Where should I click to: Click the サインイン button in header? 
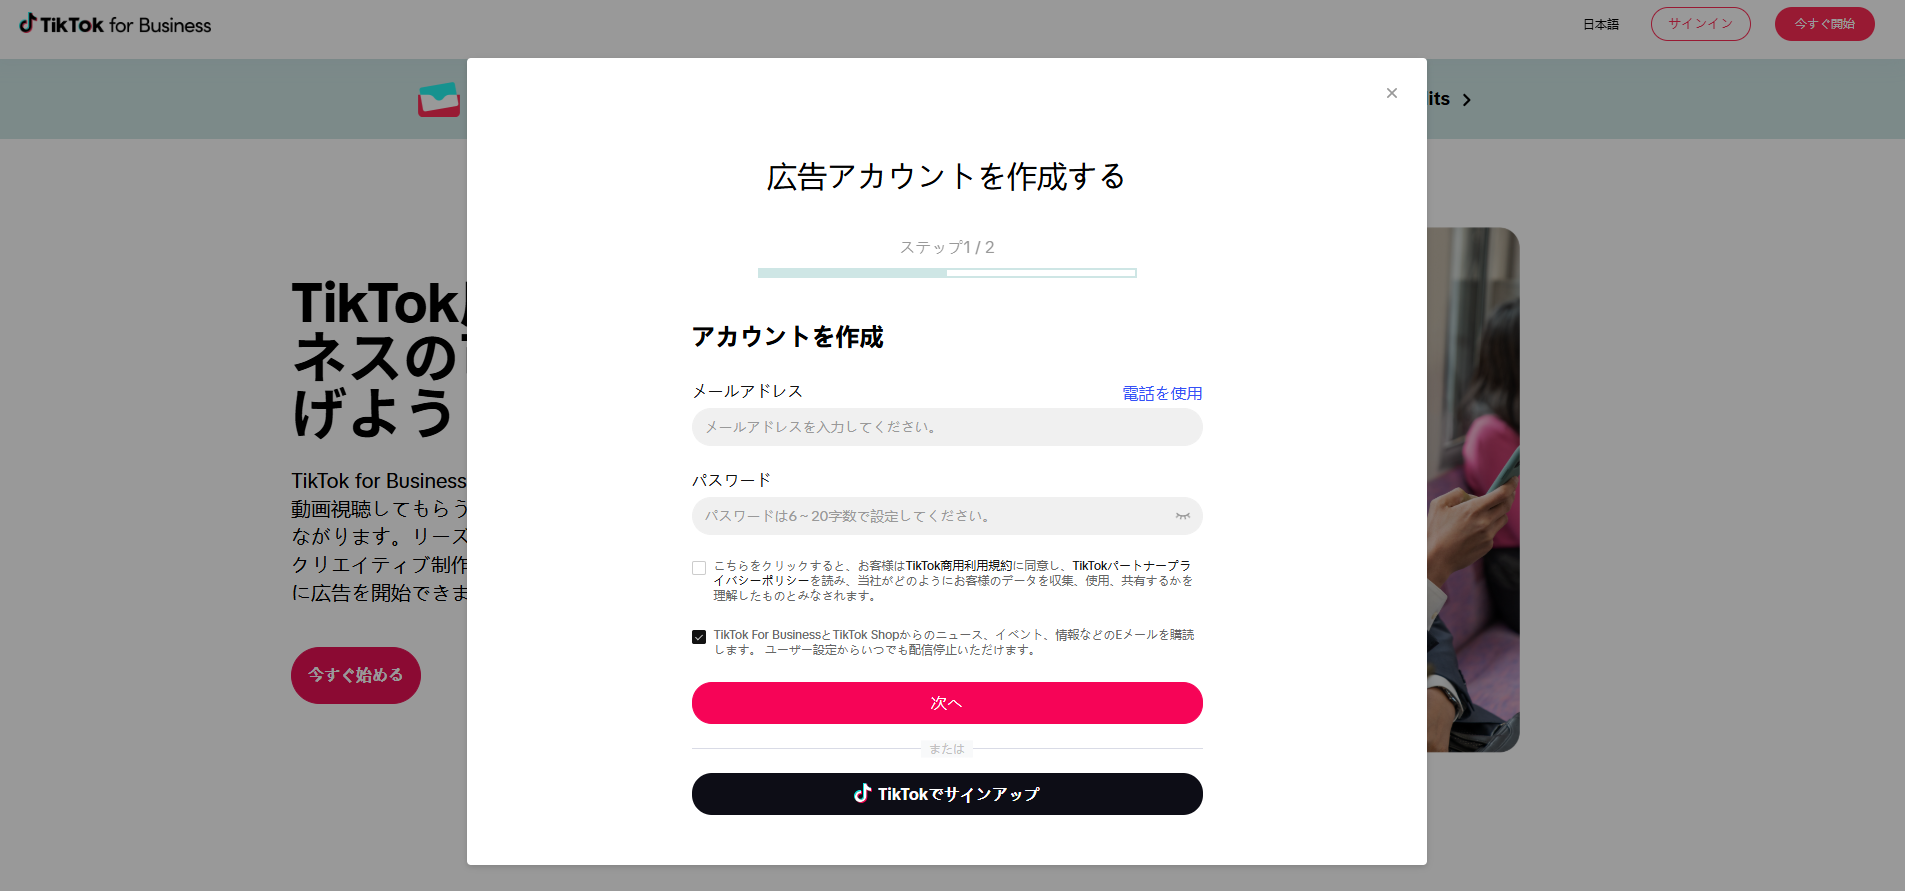click(1700, 24)
